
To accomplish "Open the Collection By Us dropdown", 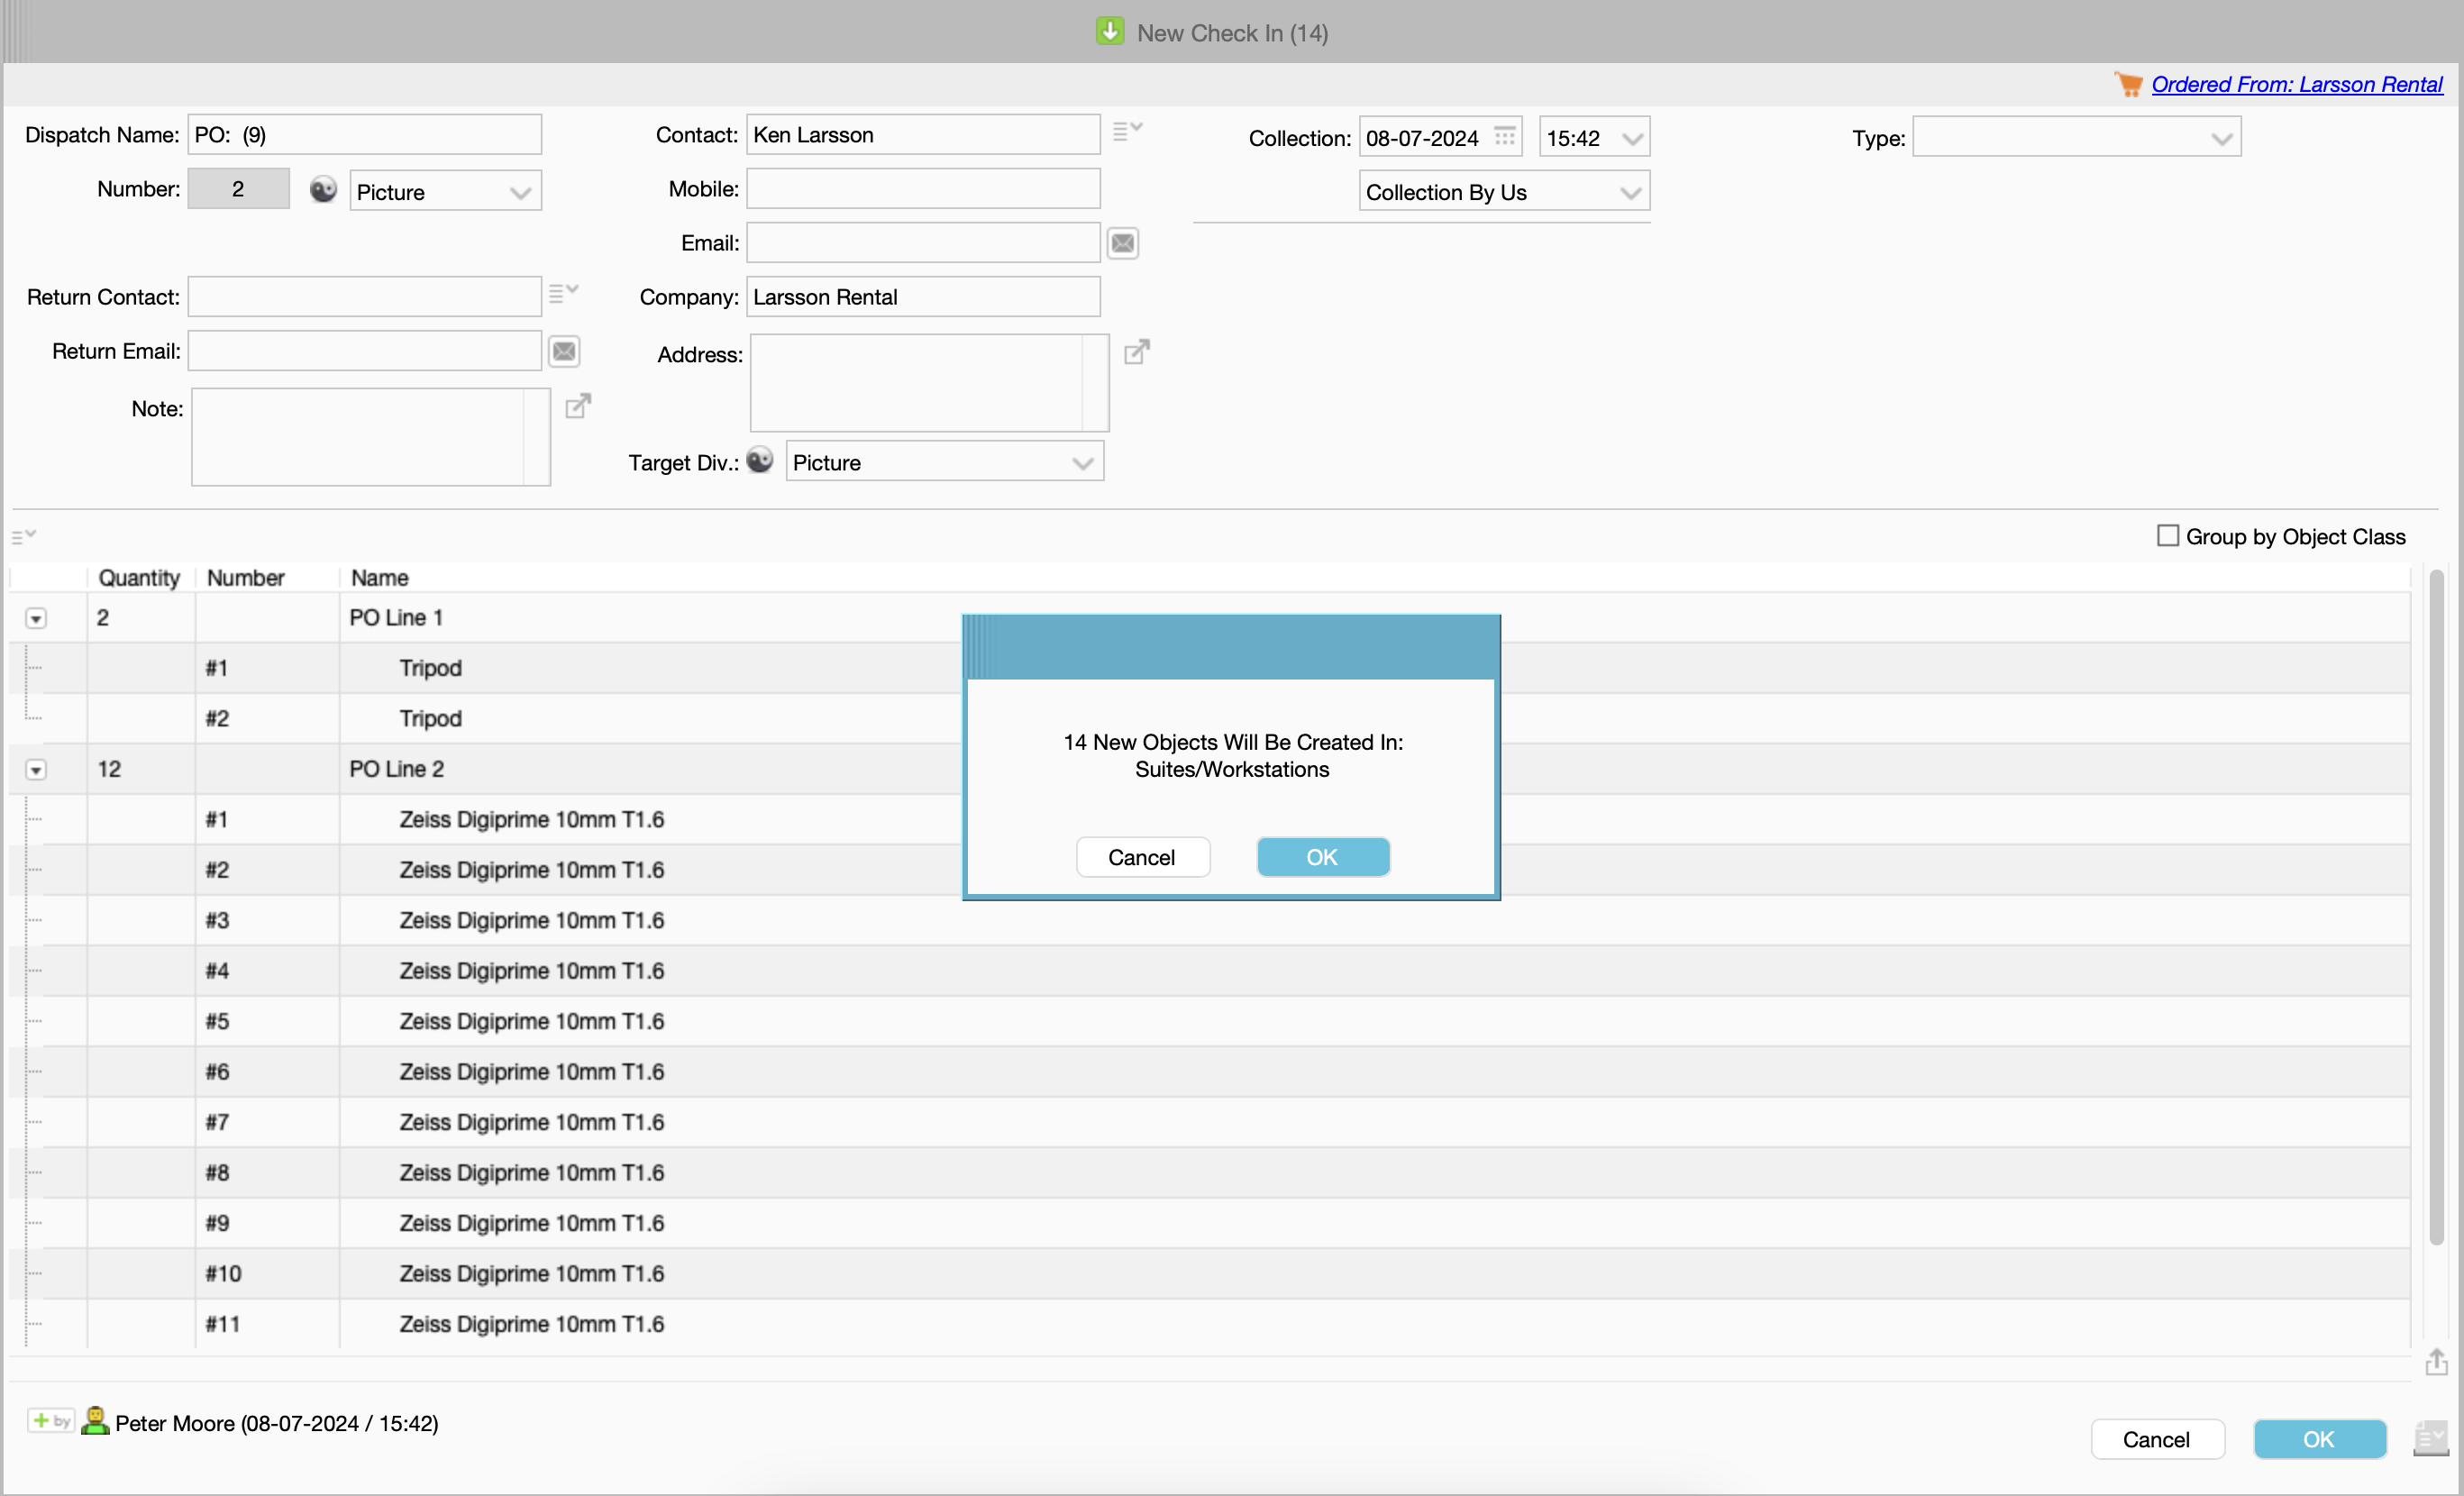I will click(x=1503, y=192).
